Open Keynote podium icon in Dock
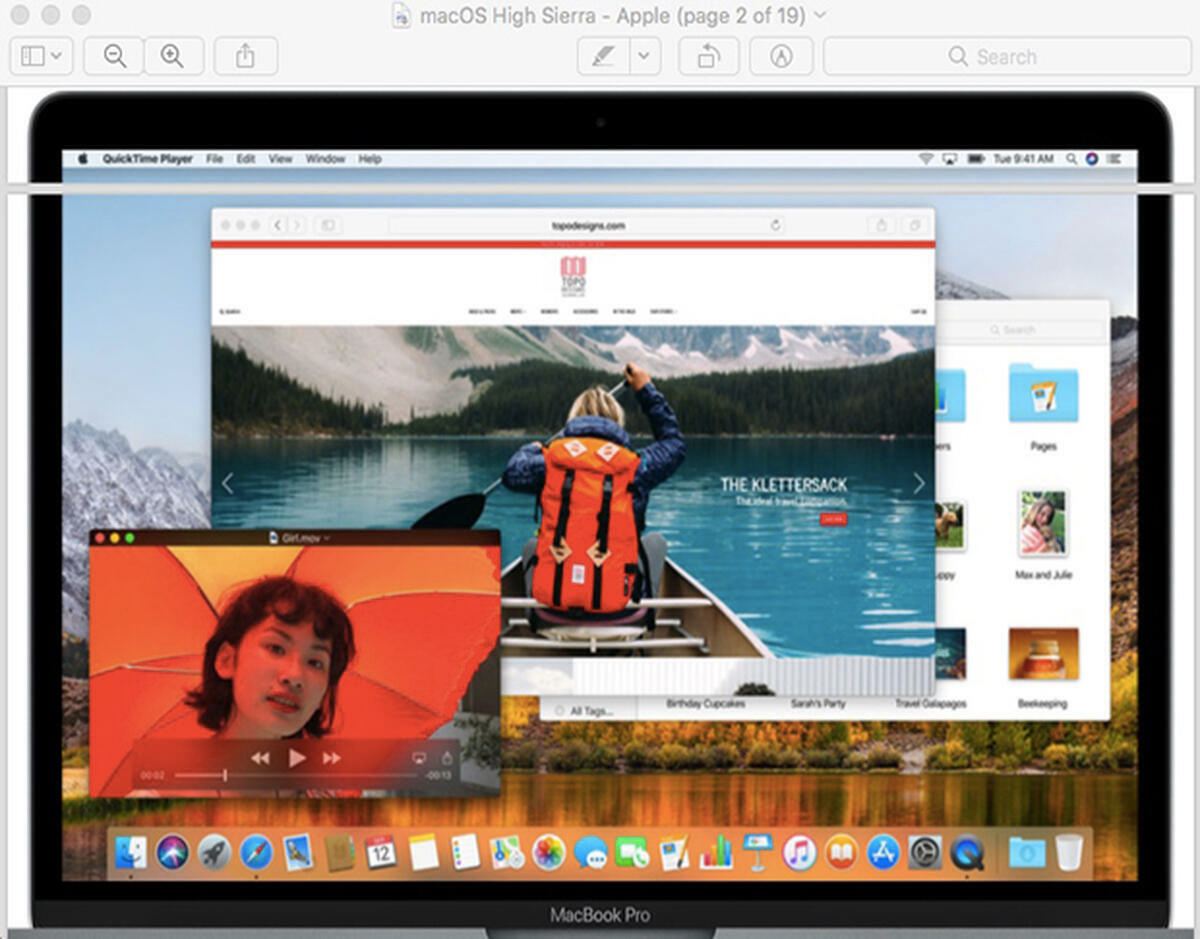This screenshot has height=939, width=1200. coord(758,852)
